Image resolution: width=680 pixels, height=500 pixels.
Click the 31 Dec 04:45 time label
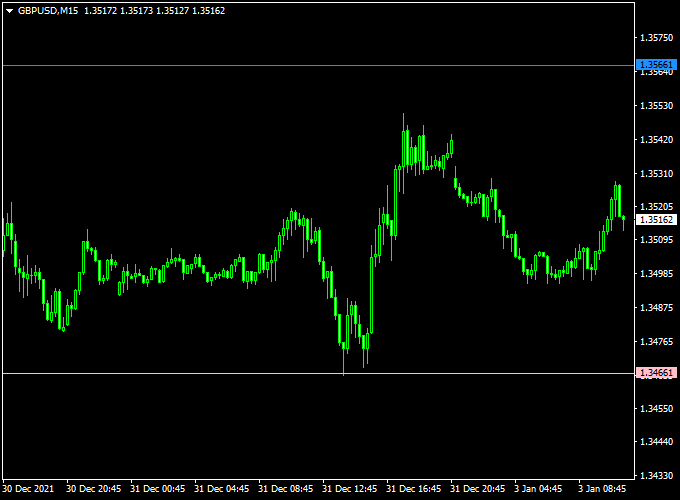click(222, 489)
